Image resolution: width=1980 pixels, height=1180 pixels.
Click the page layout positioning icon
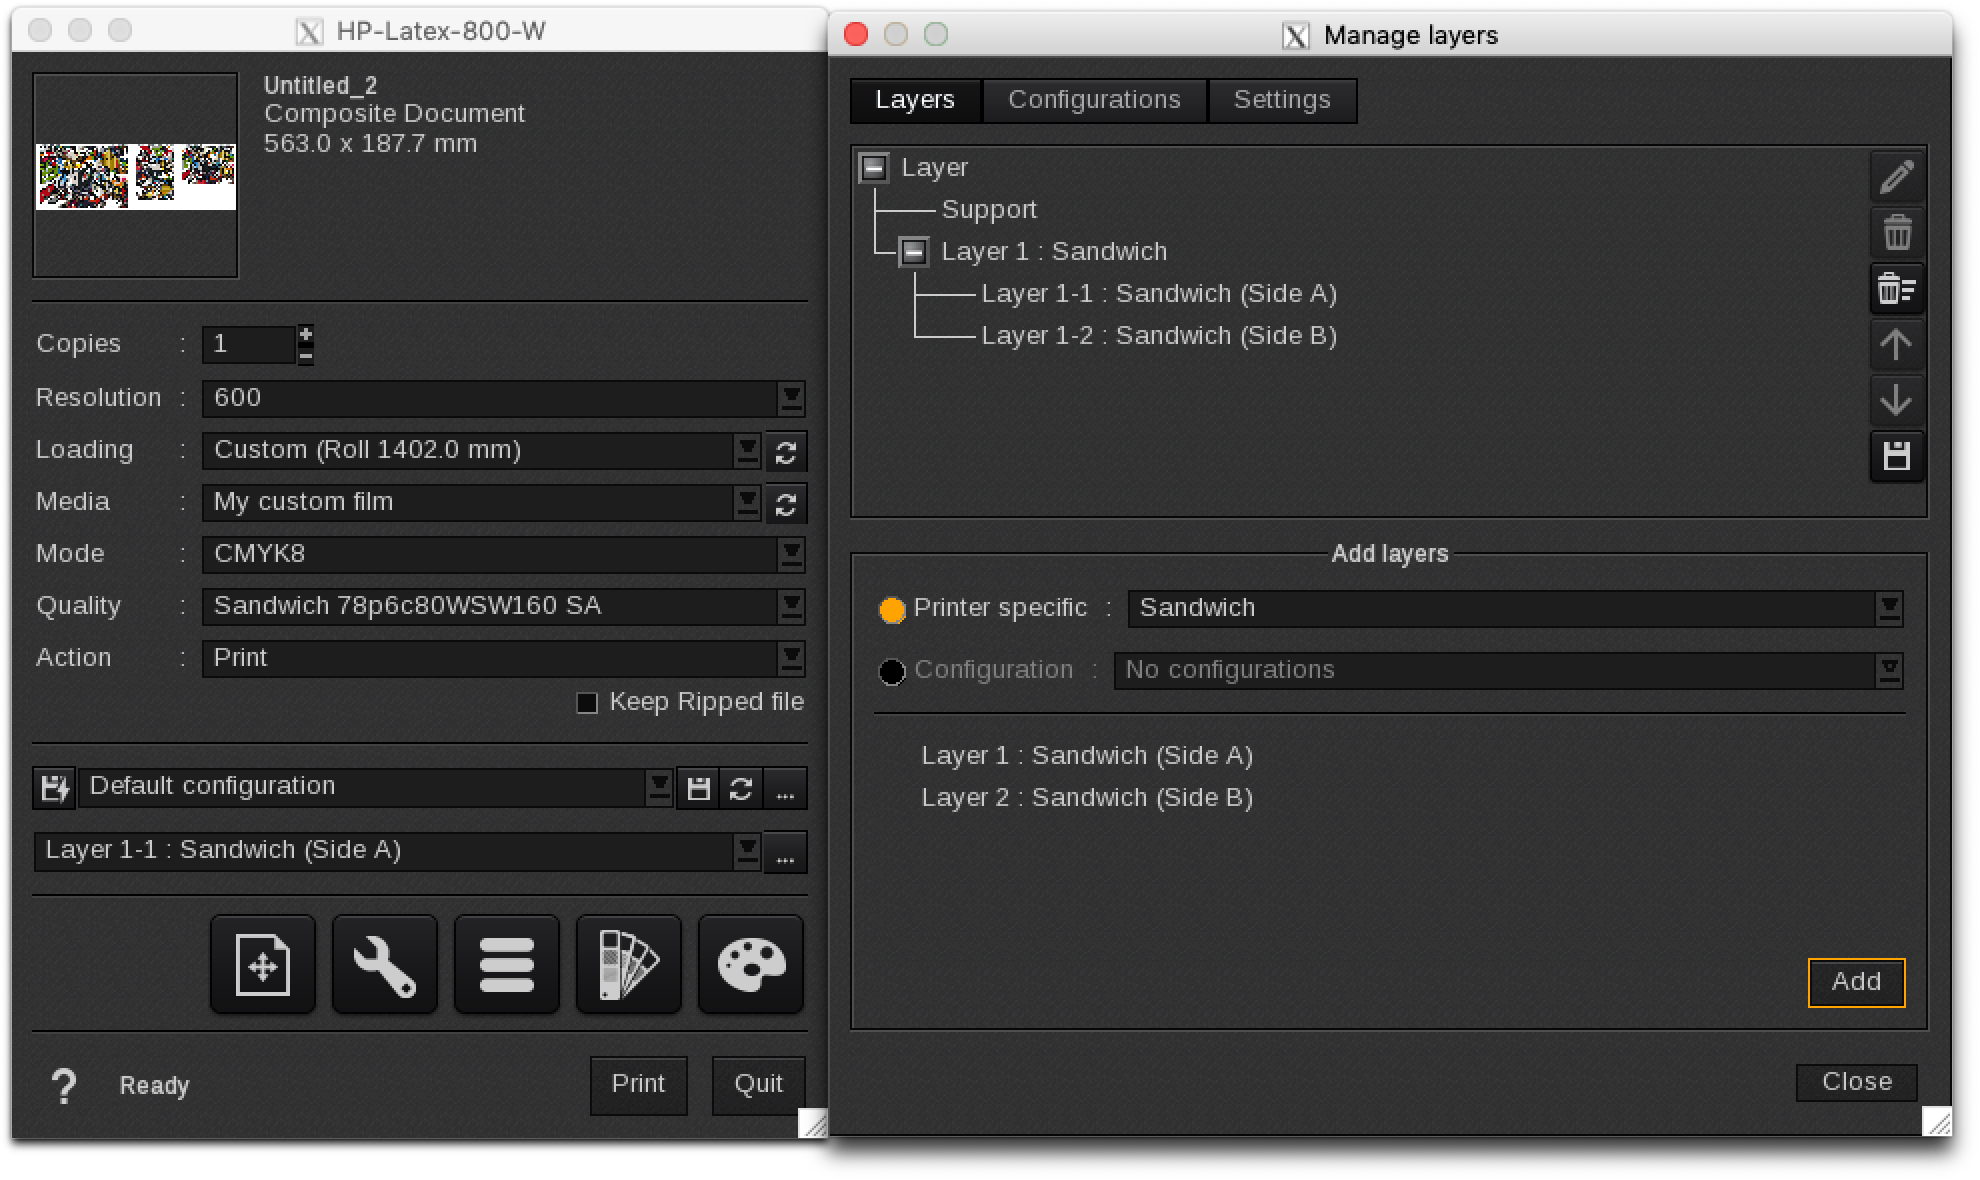(263, 965)
